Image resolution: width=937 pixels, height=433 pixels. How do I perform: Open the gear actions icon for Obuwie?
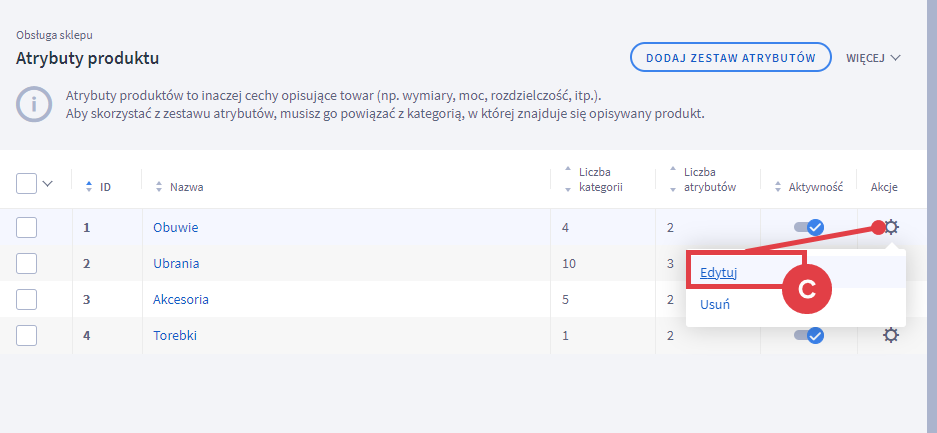[891, 227]
